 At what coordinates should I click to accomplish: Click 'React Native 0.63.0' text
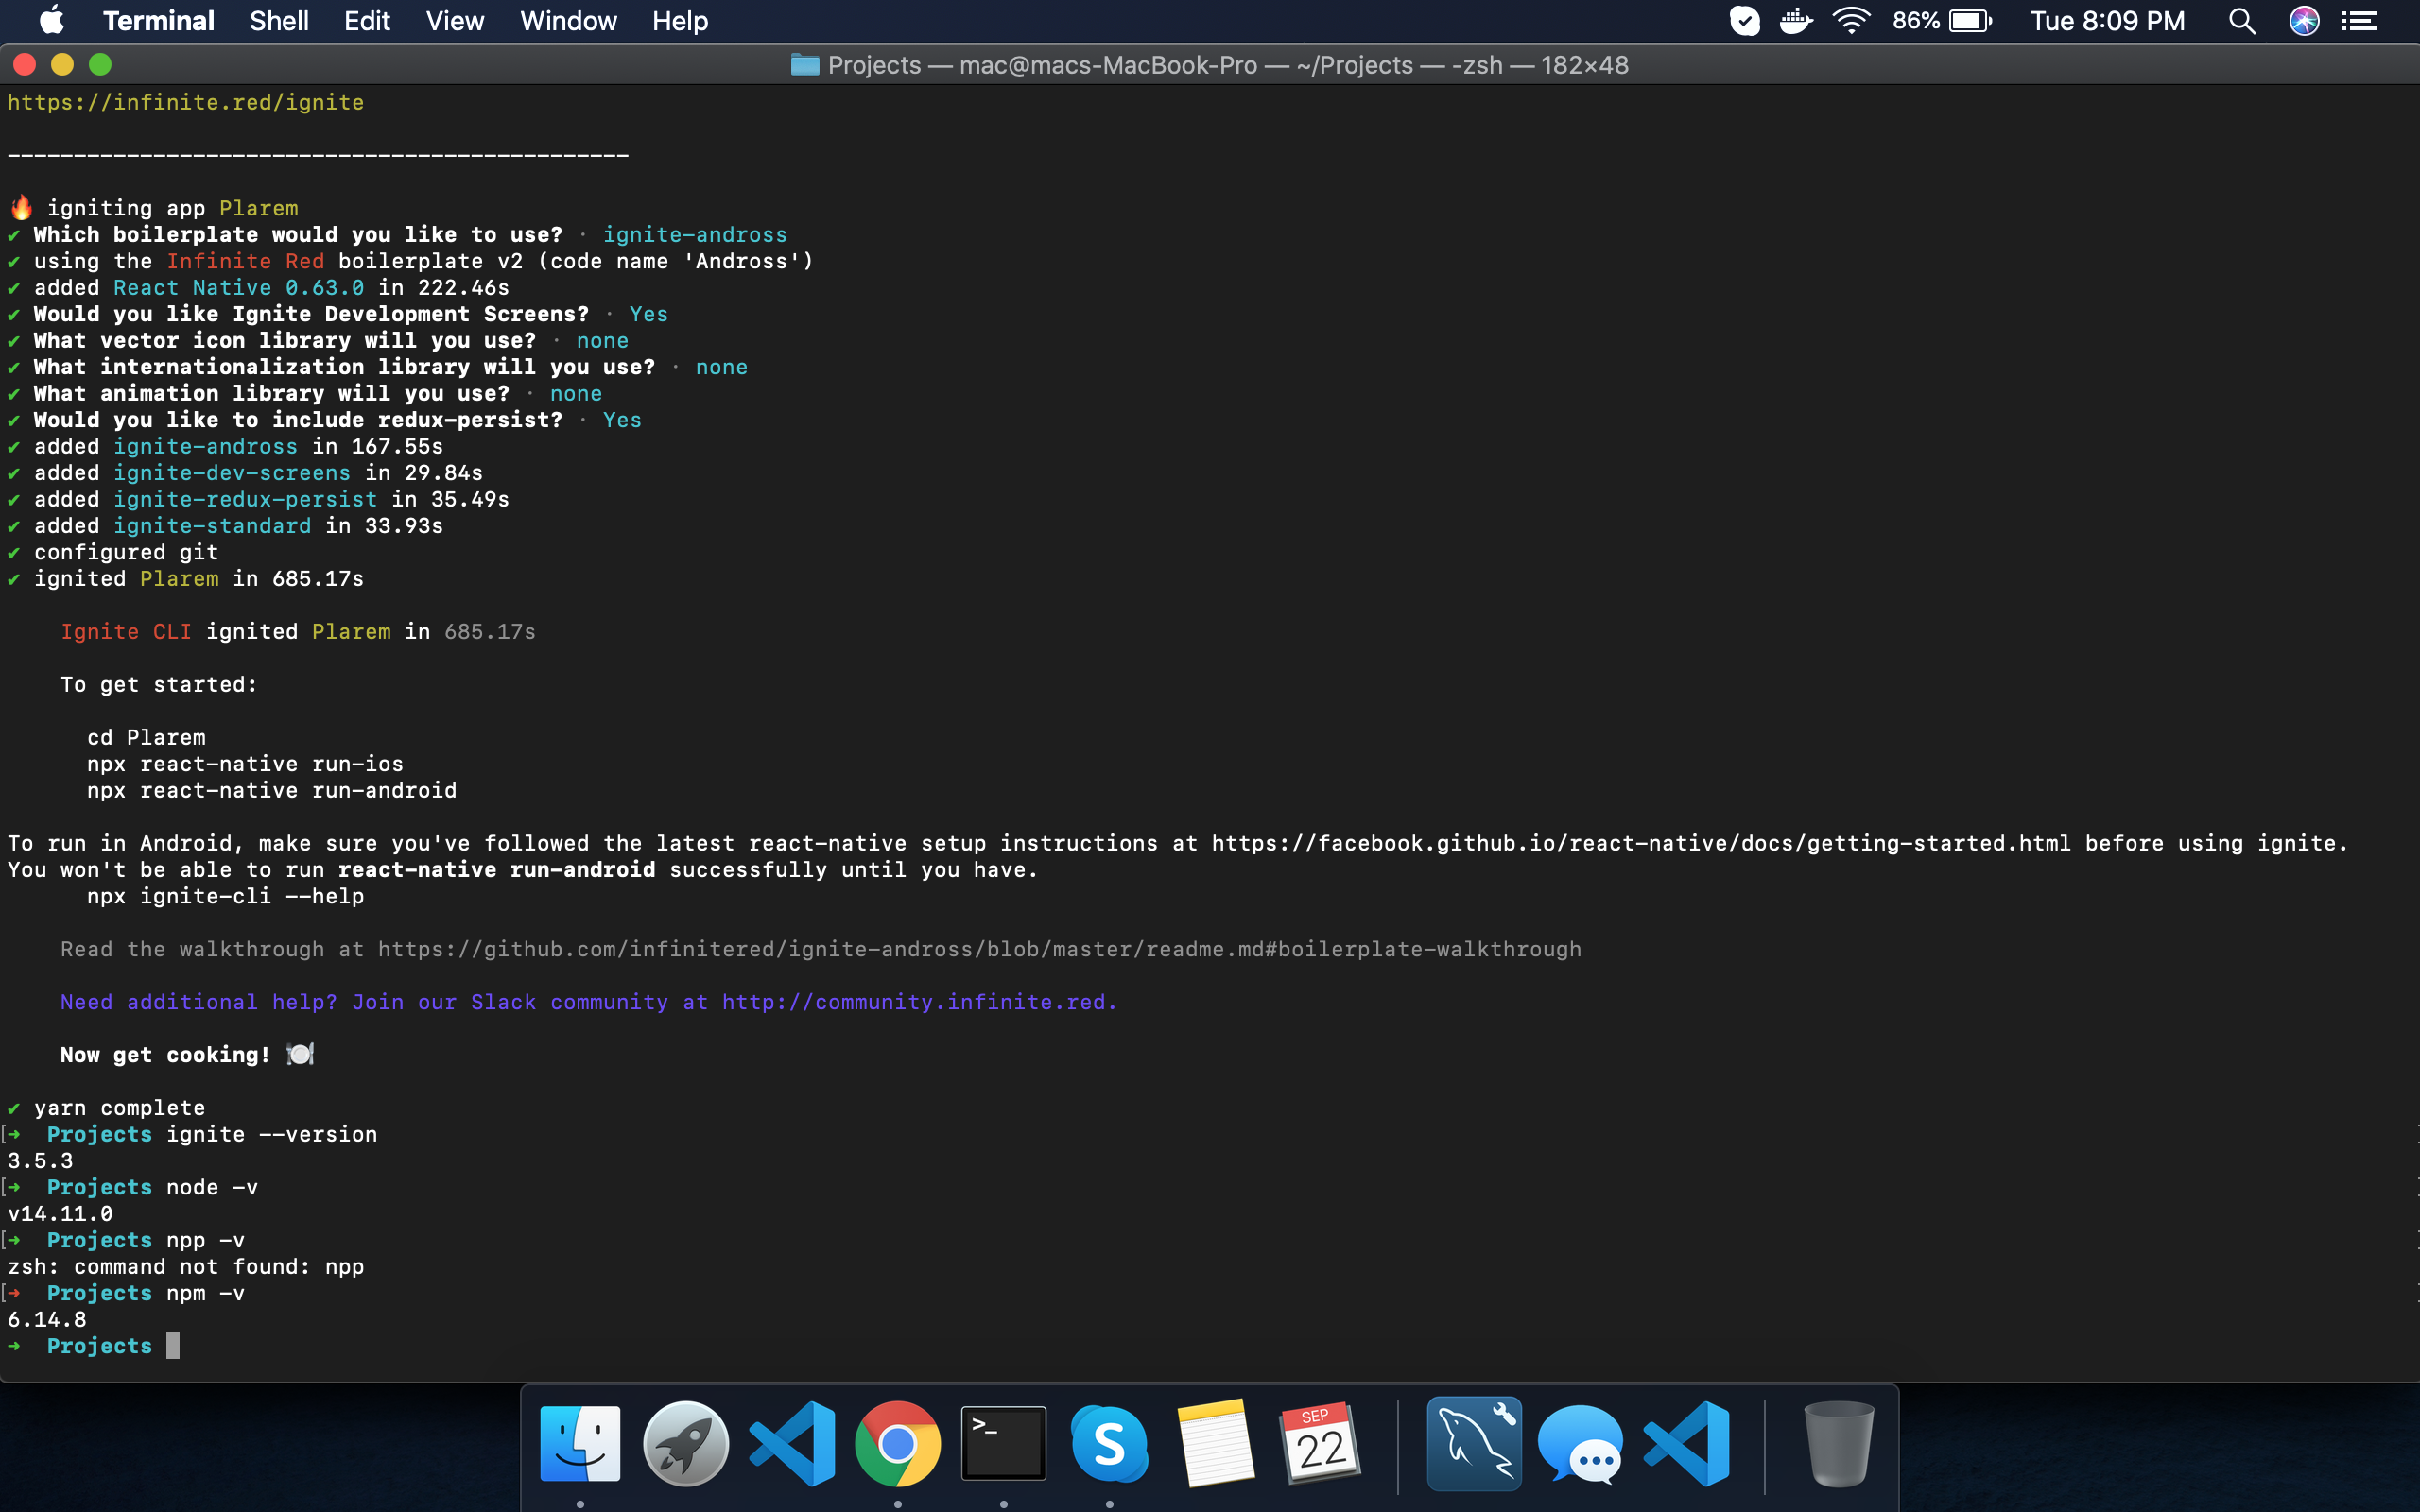point(239,287)
